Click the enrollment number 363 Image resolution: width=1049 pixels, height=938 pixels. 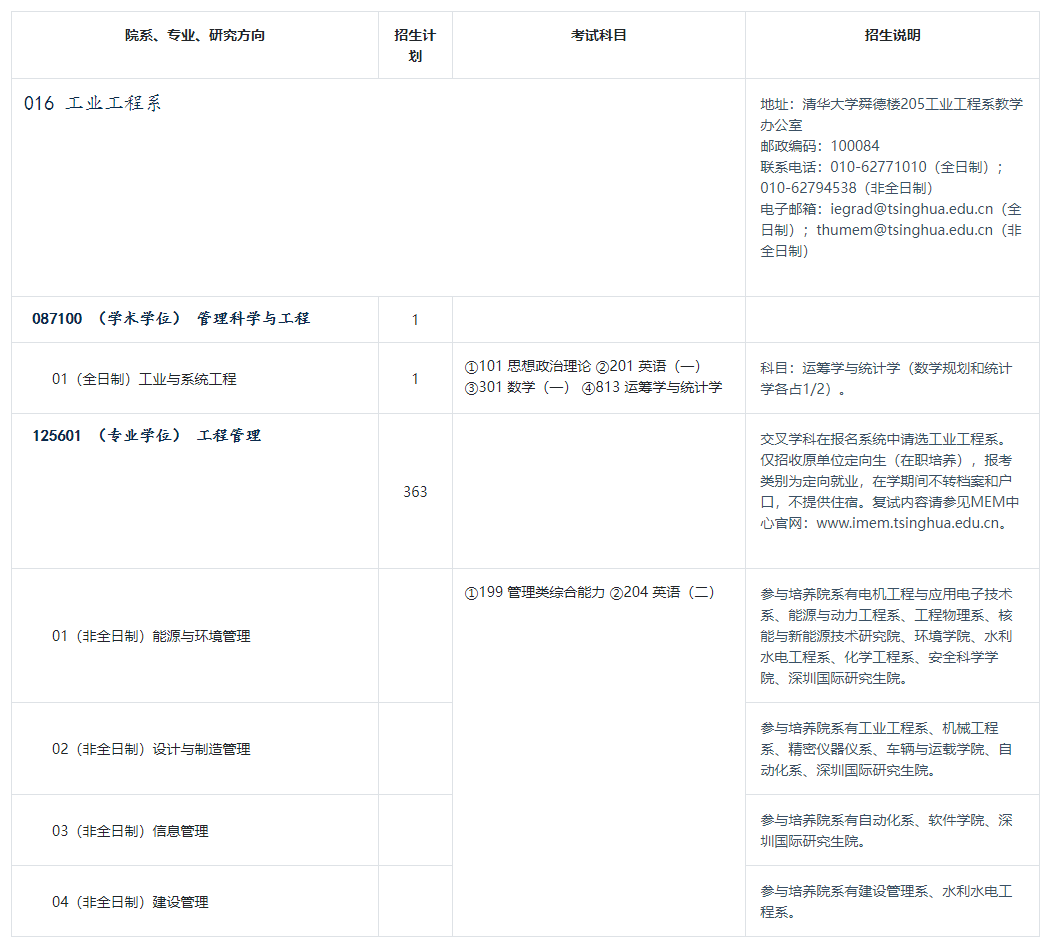(x=415, y=492)
